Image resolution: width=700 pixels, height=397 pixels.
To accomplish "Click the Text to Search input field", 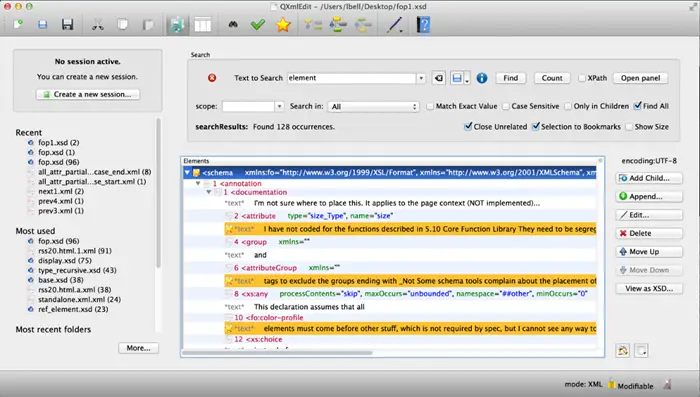I will (x=352, y=78).
